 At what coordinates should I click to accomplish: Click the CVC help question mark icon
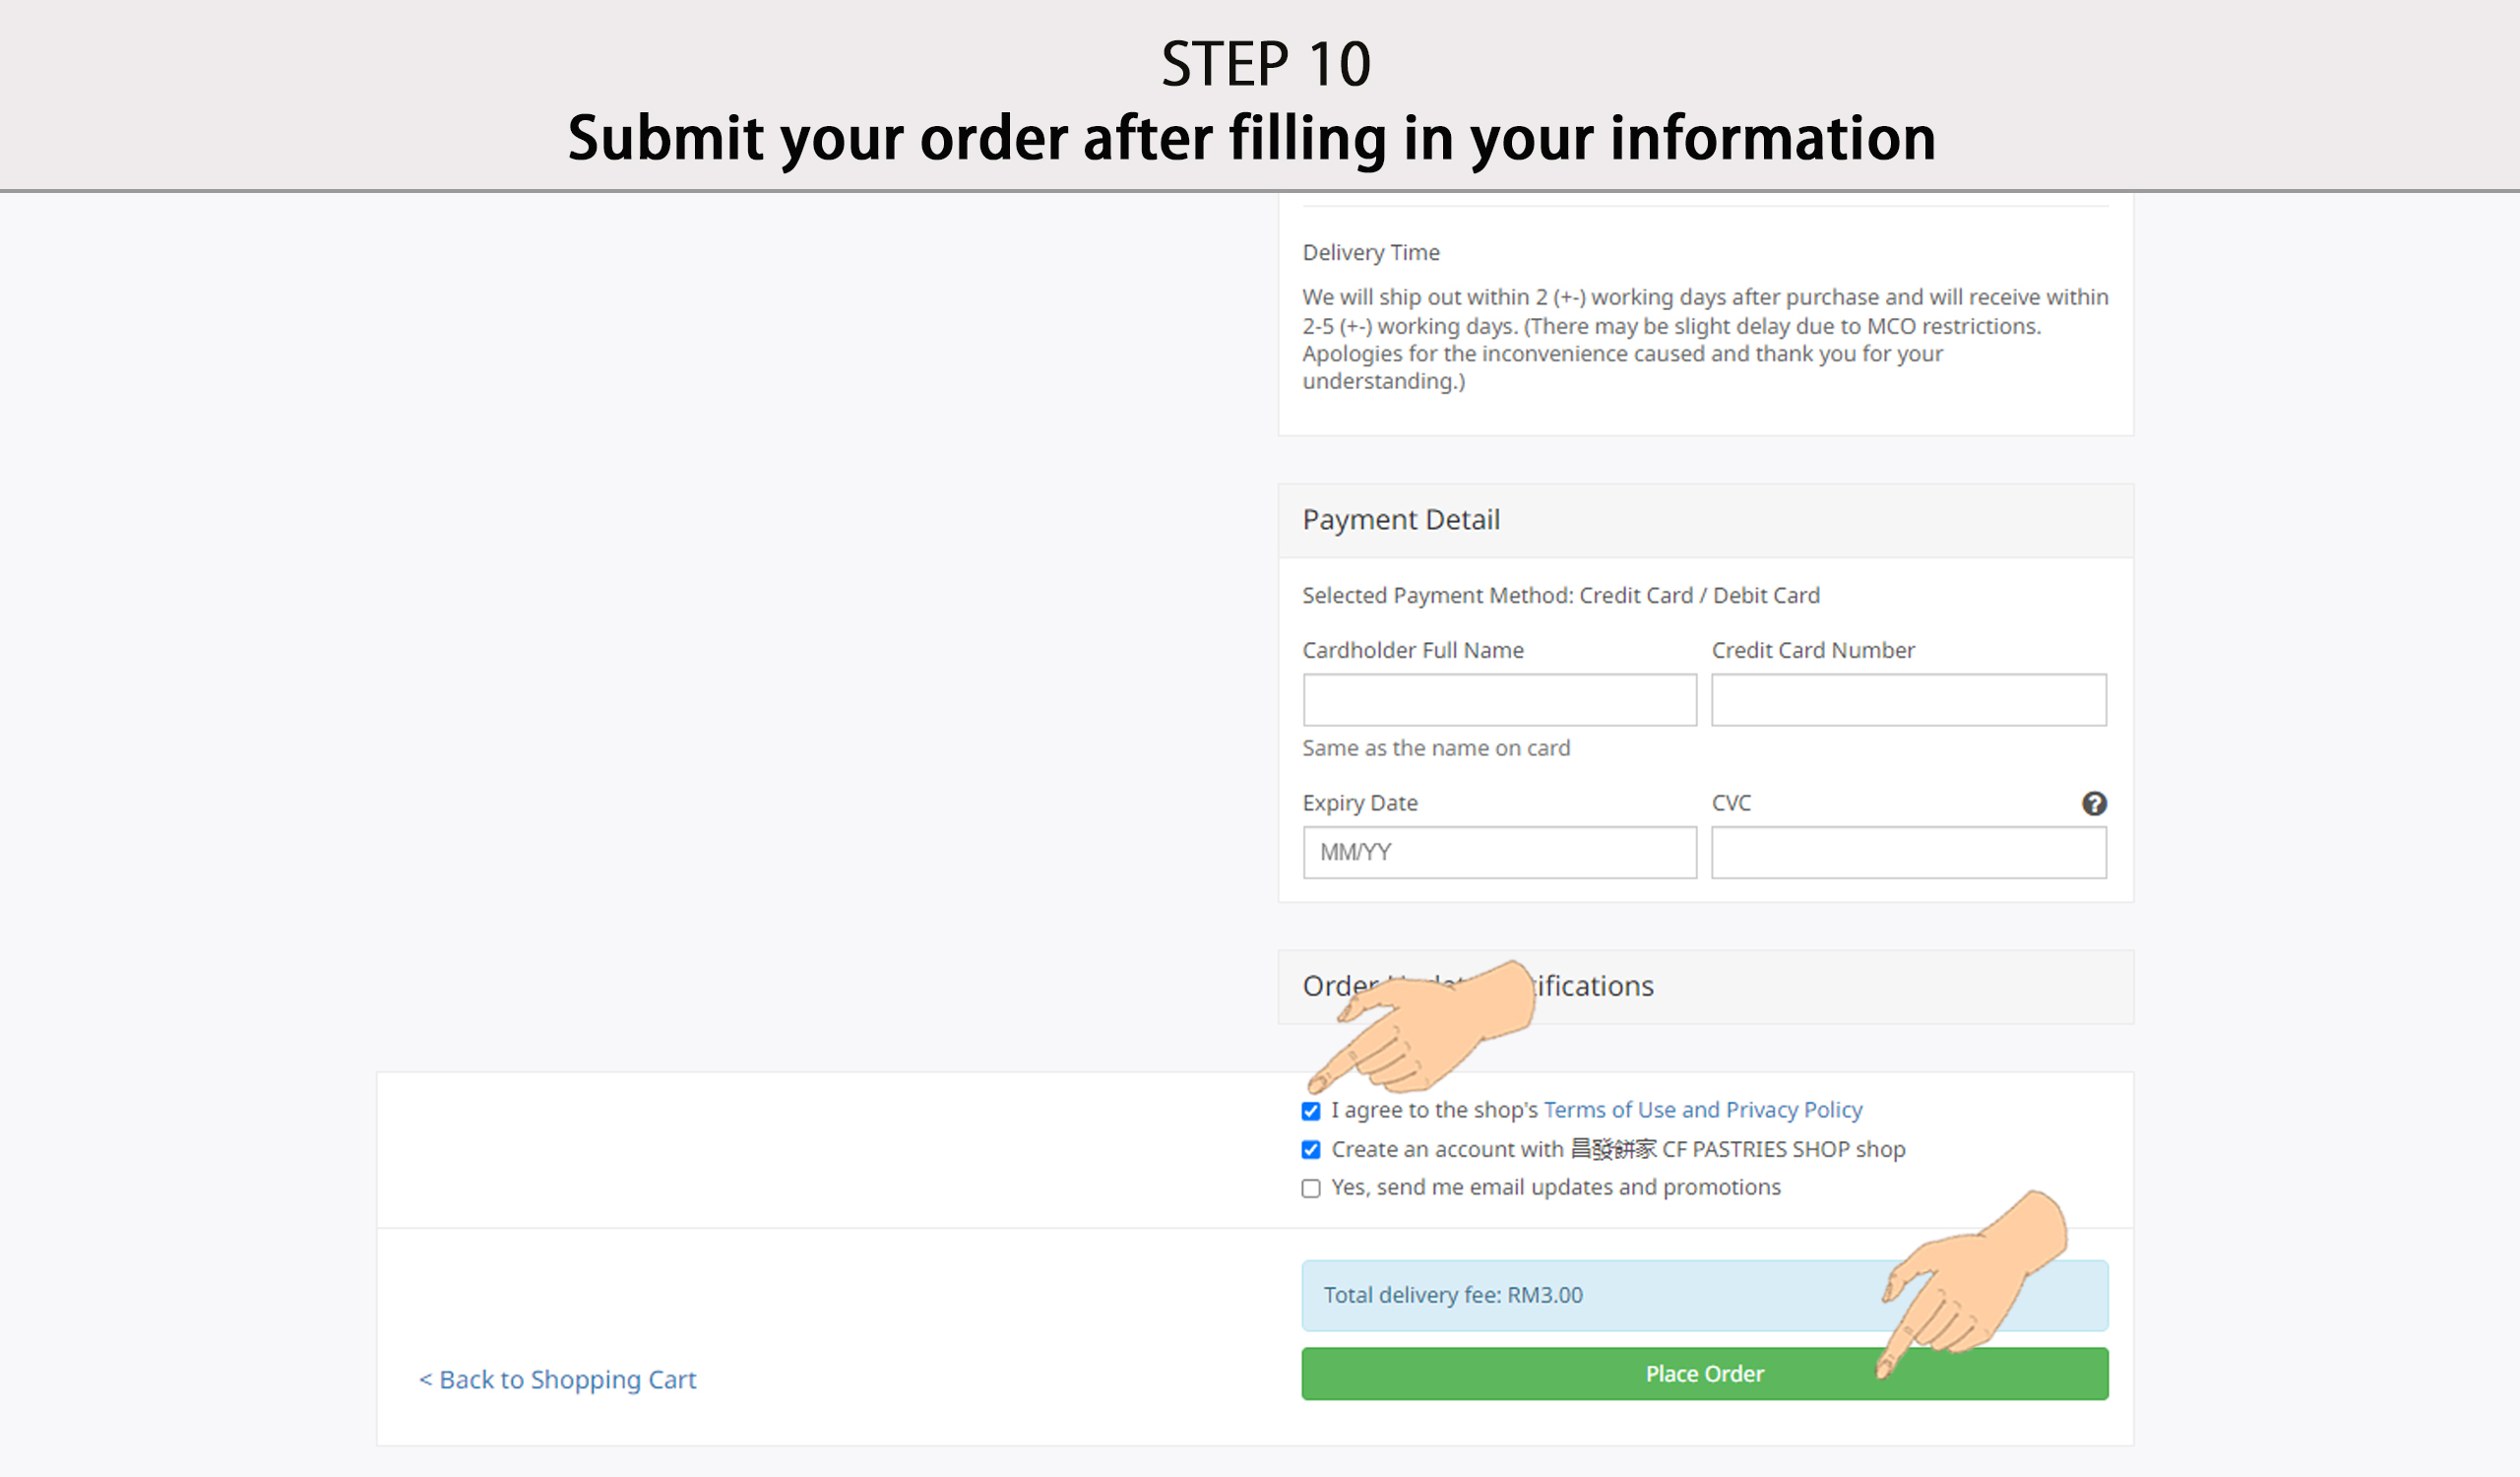coord(2094,803)
